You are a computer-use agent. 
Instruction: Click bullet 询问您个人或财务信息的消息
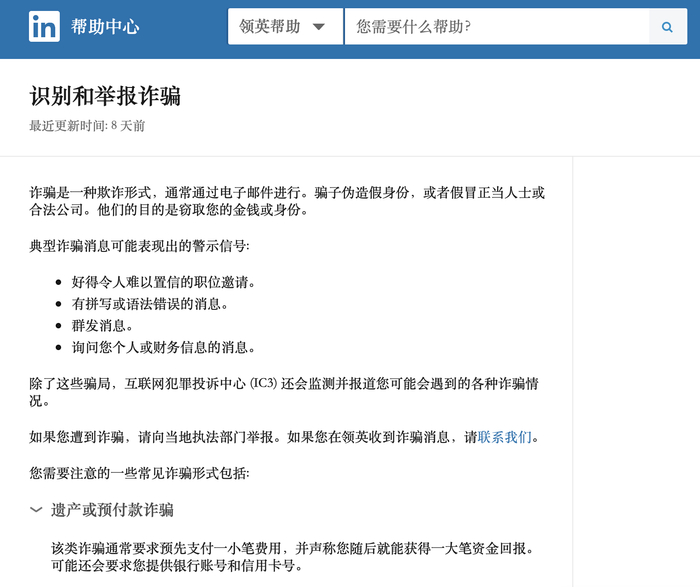(x=163, y=347)
